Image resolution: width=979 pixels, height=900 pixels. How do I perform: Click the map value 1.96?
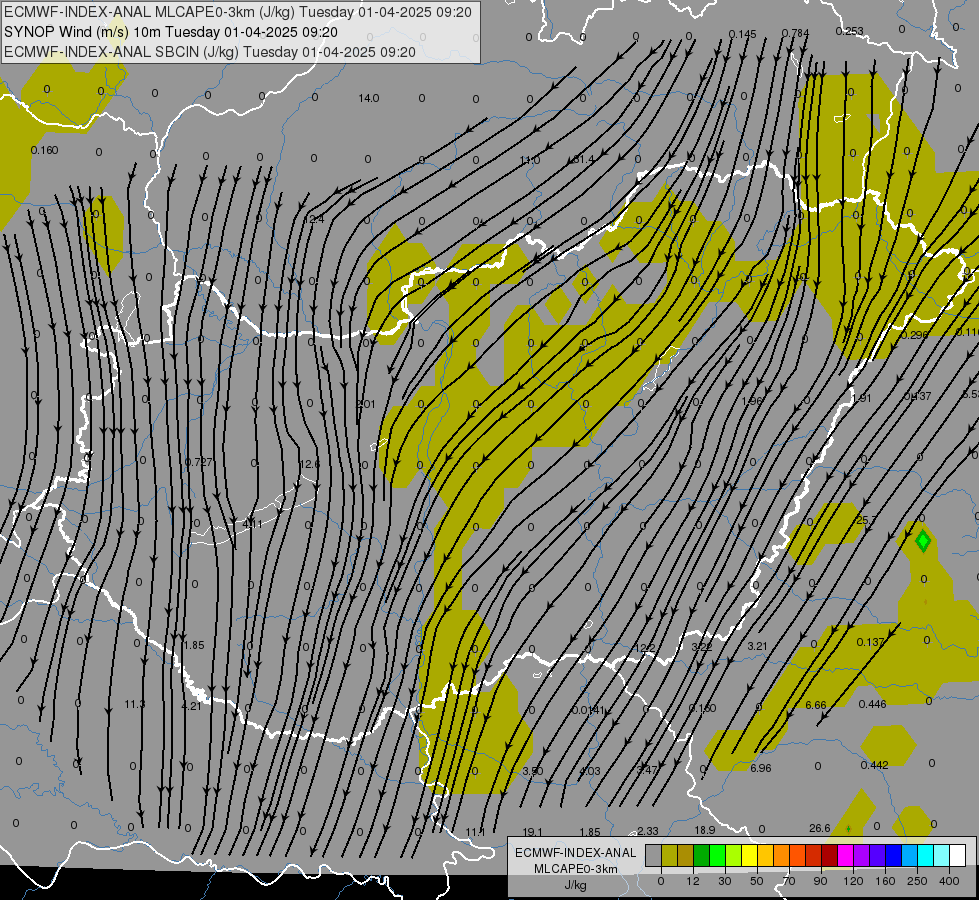click(752, 401)
